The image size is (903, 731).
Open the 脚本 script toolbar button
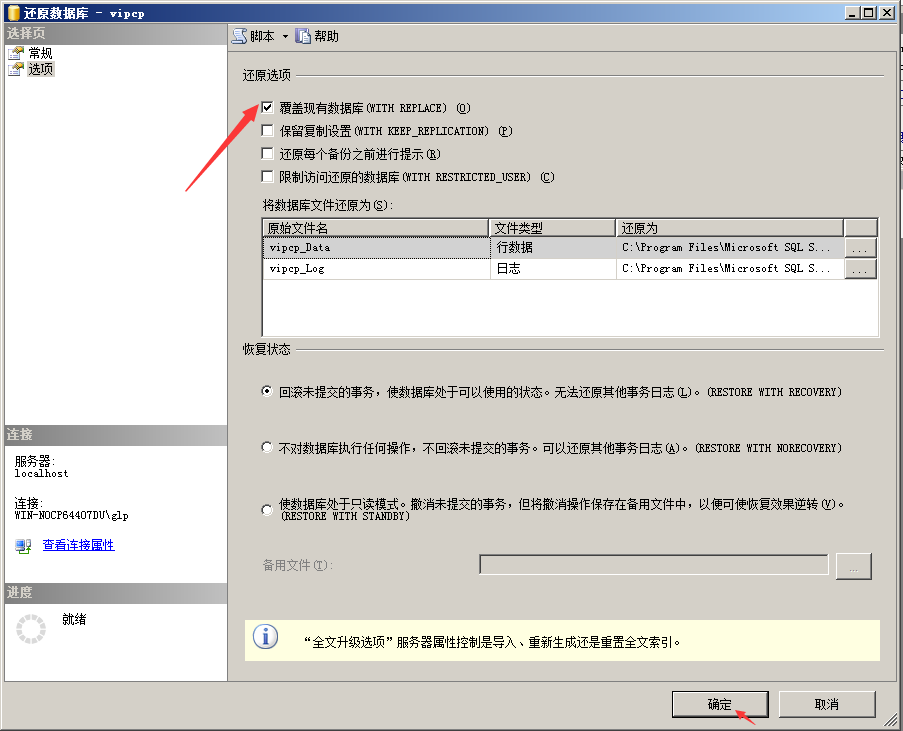click(x=253, y=36)
